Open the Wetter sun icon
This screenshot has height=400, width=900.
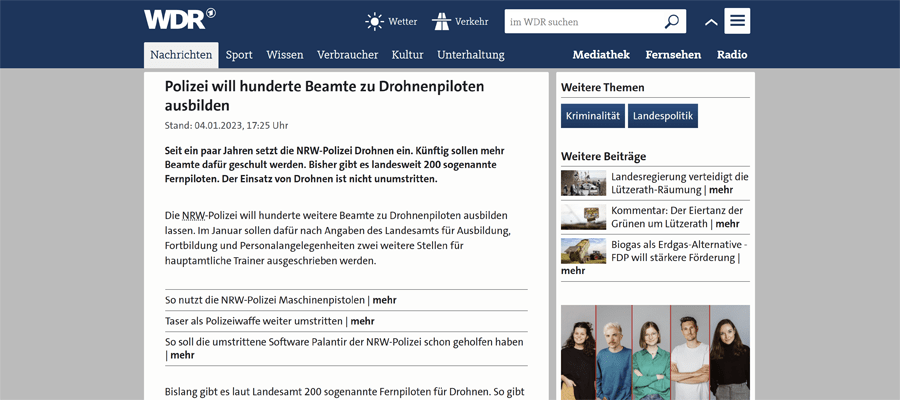point(374,22)
